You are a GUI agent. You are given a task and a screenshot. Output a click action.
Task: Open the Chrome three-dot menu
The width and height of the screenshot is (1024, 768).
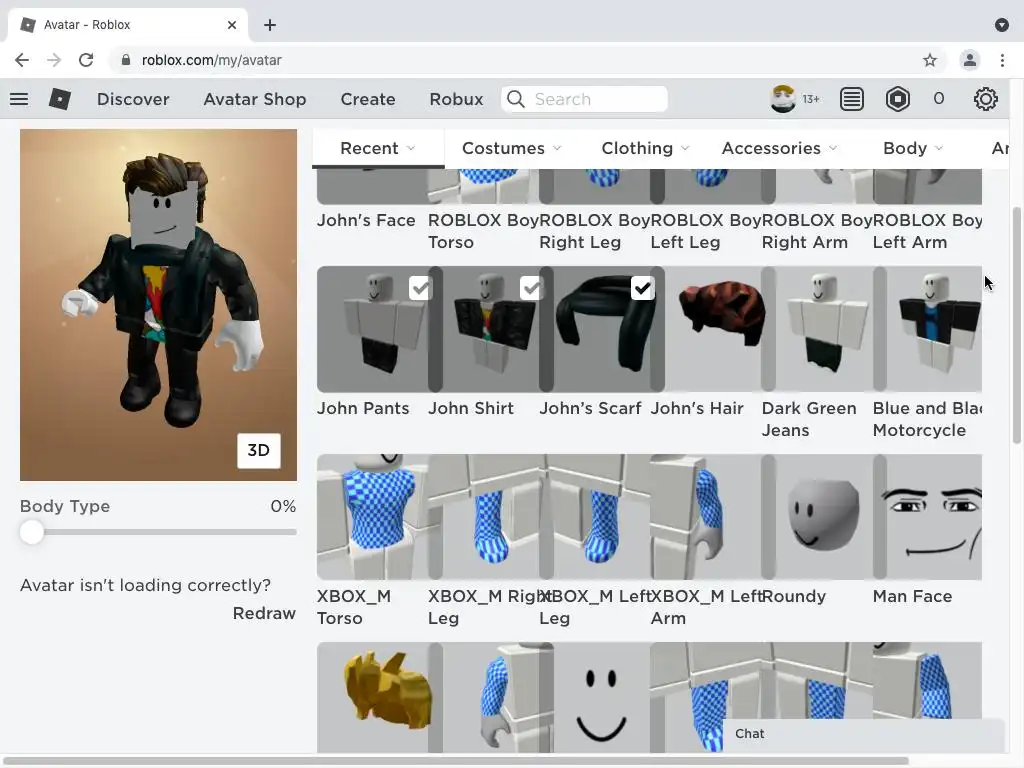[x=1002, y=60]
